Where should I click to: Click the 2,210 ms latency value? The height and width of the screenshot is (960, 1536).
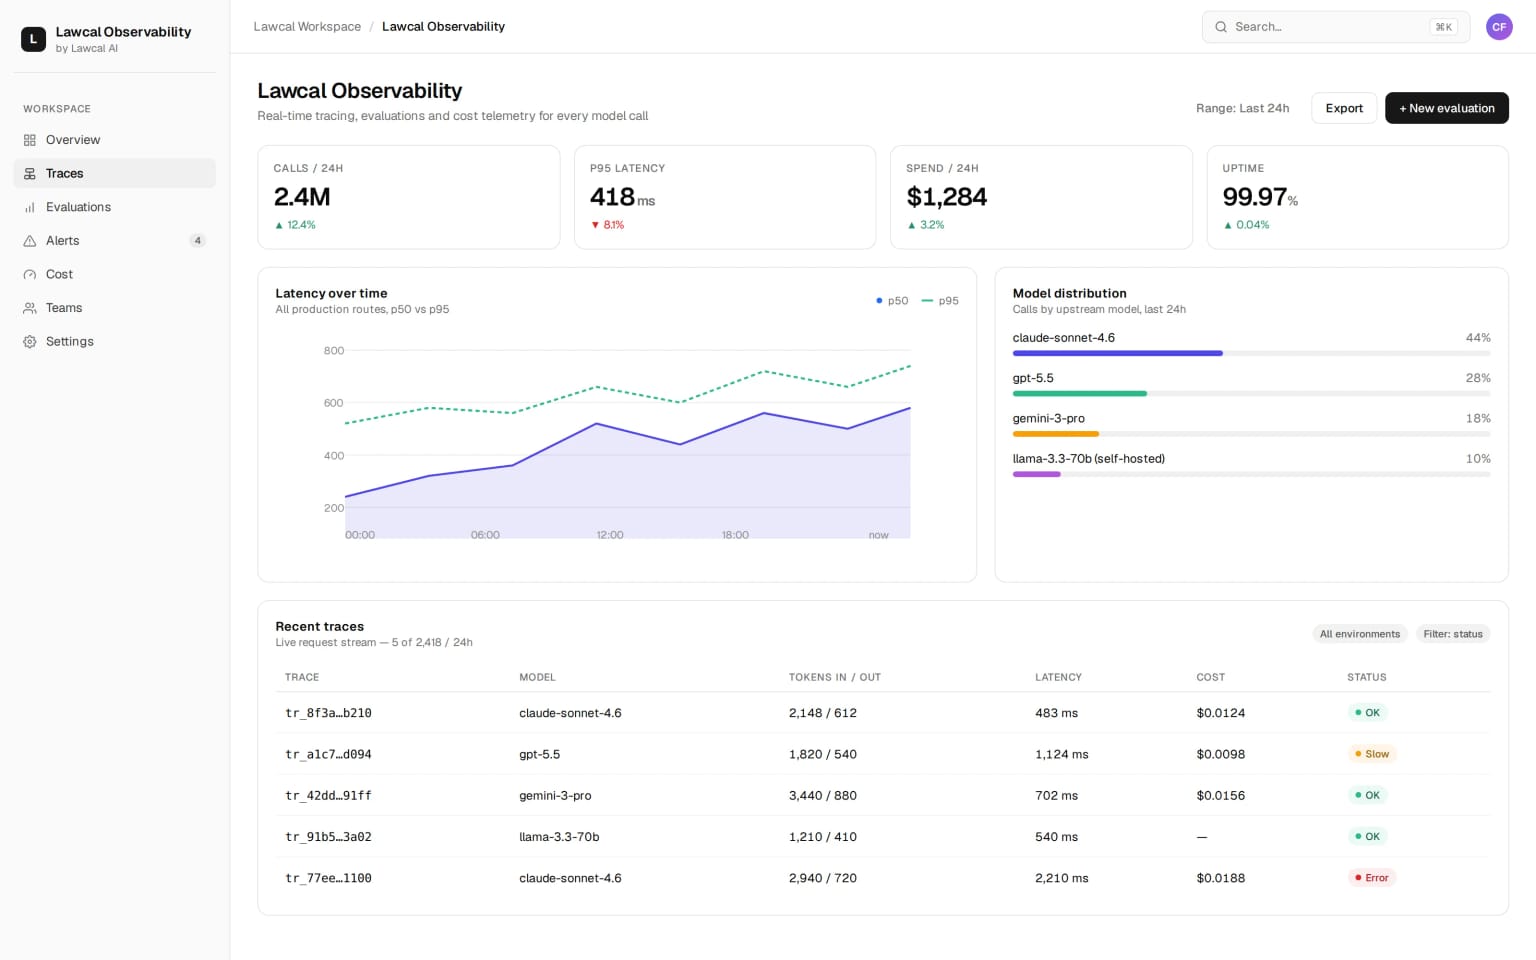click(1062, 879)
